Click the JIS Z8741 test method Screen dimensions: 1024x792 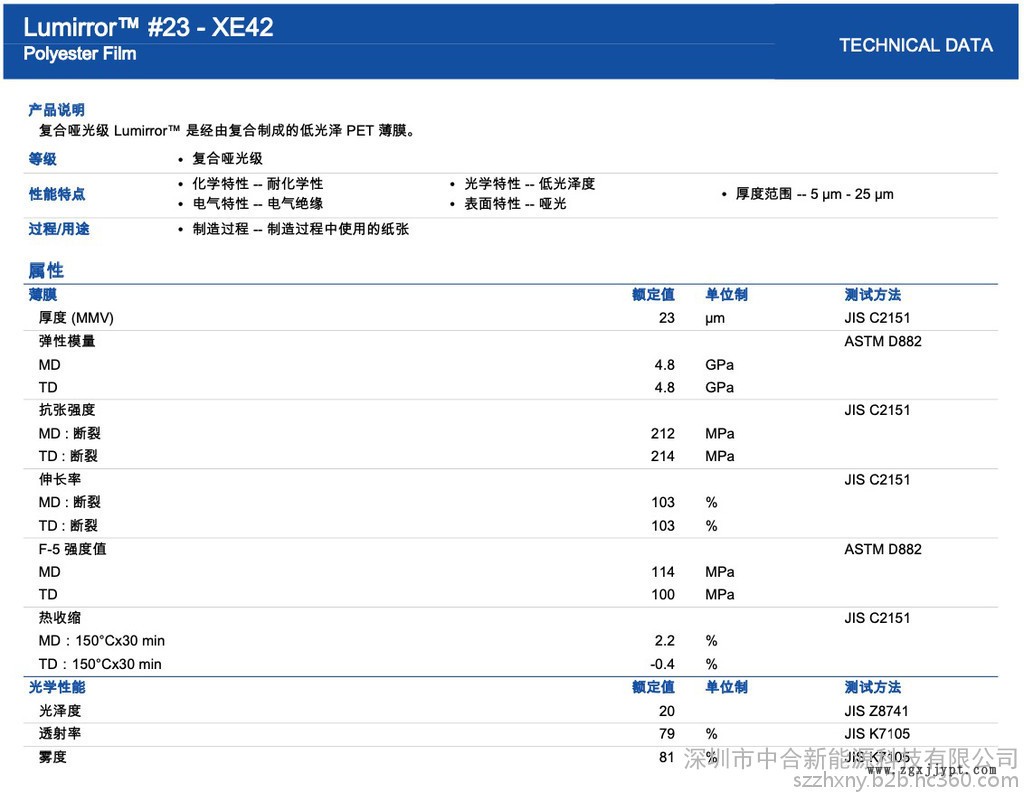877,711
